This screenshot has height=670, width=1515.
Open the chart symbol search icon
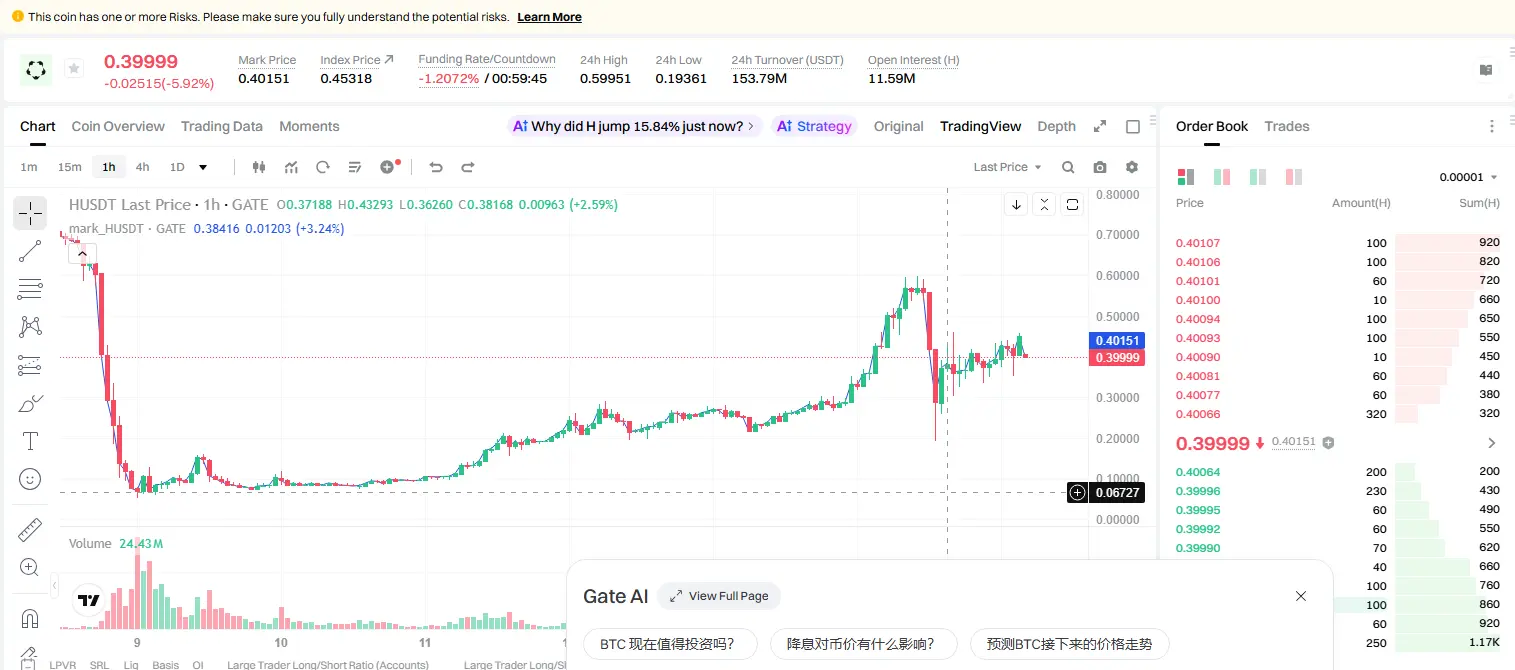click(1068, 167)
